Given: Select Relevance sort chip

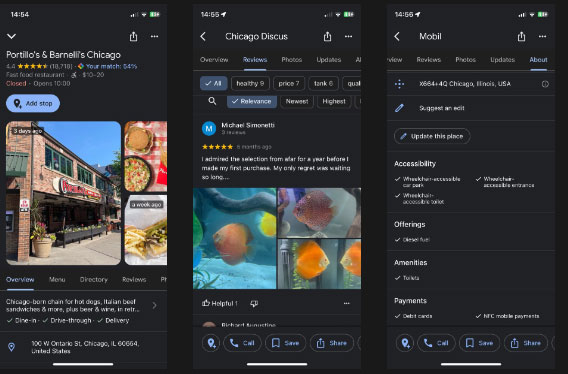Looking at the screenshot, I should pos(252,101).
